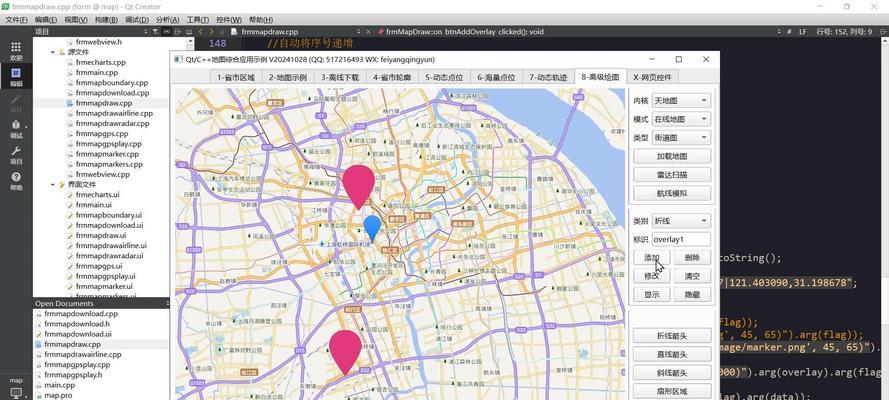Open Welcome mode in Qt Creator sidebar
This screenshot has height=400, width=889.
16,51
